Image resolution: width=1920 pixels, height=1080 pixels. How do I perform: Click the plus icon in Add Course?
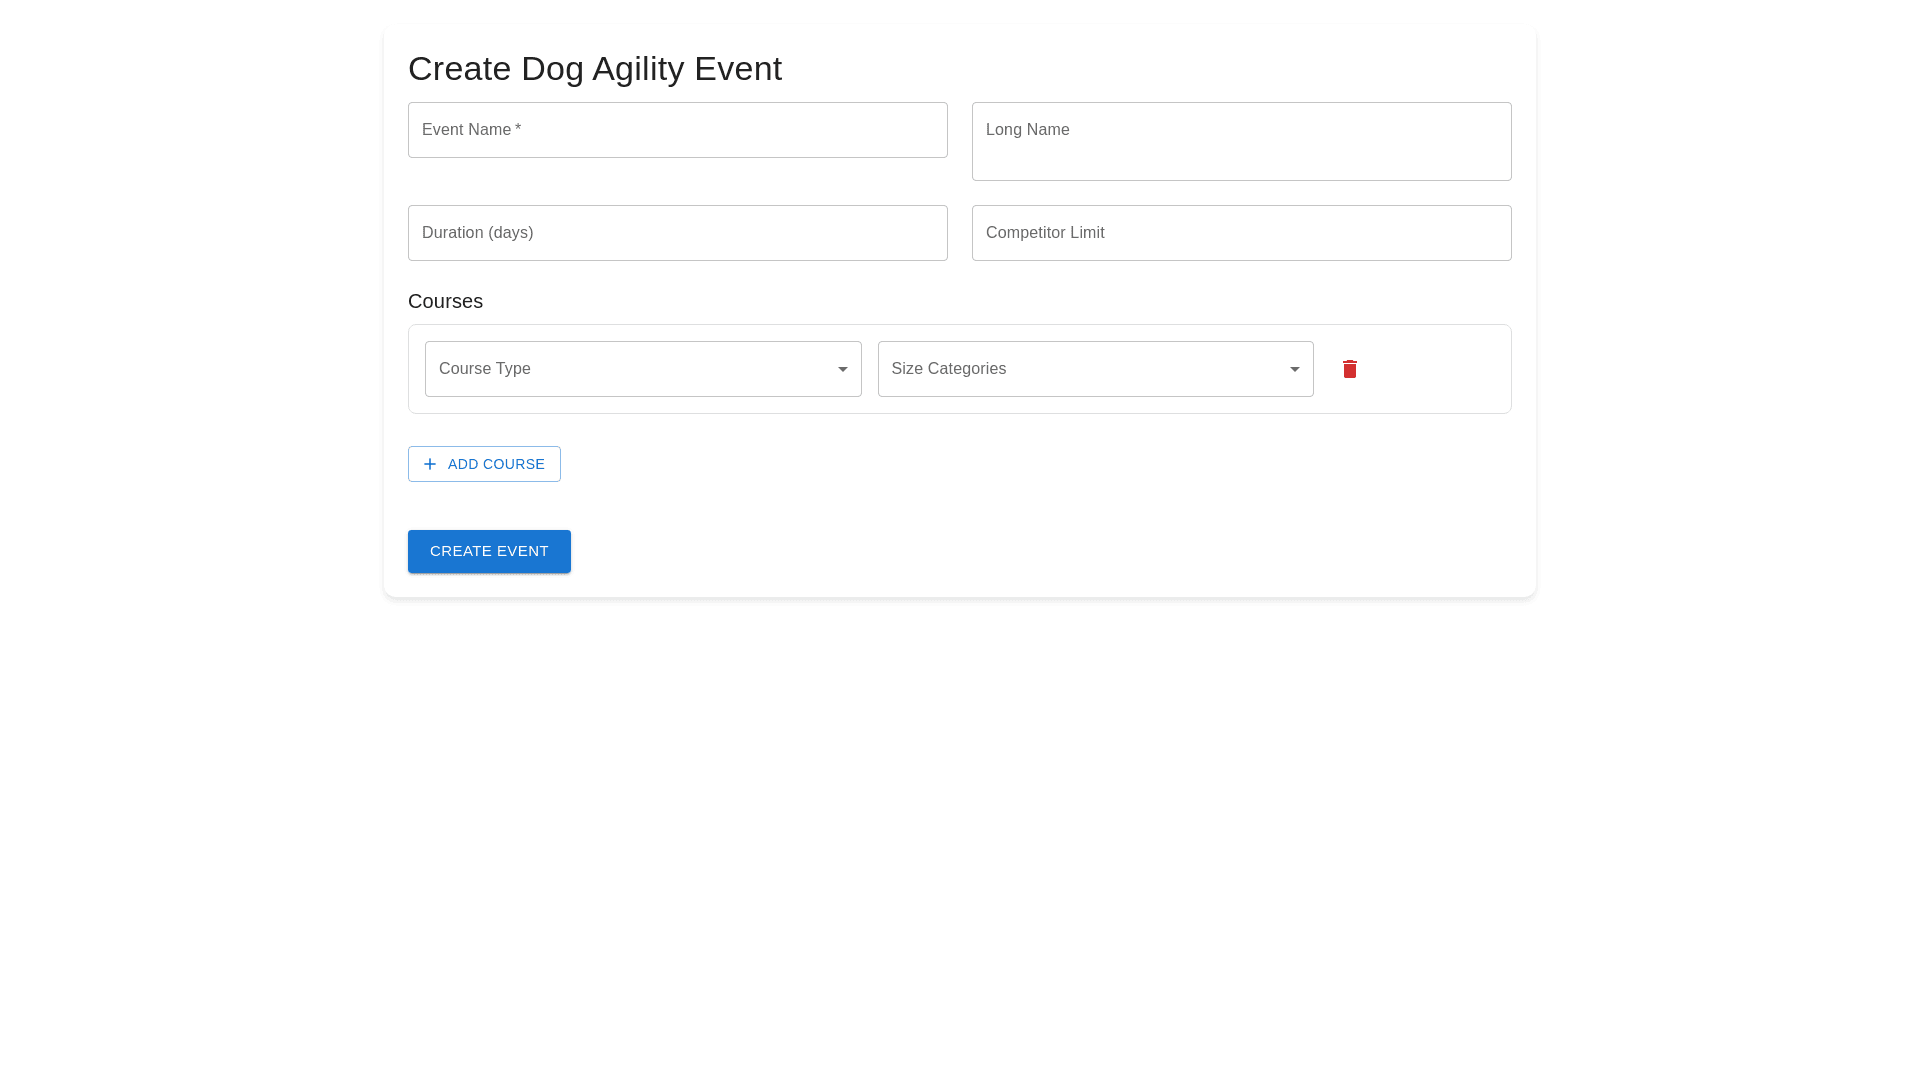click(430, 464)
